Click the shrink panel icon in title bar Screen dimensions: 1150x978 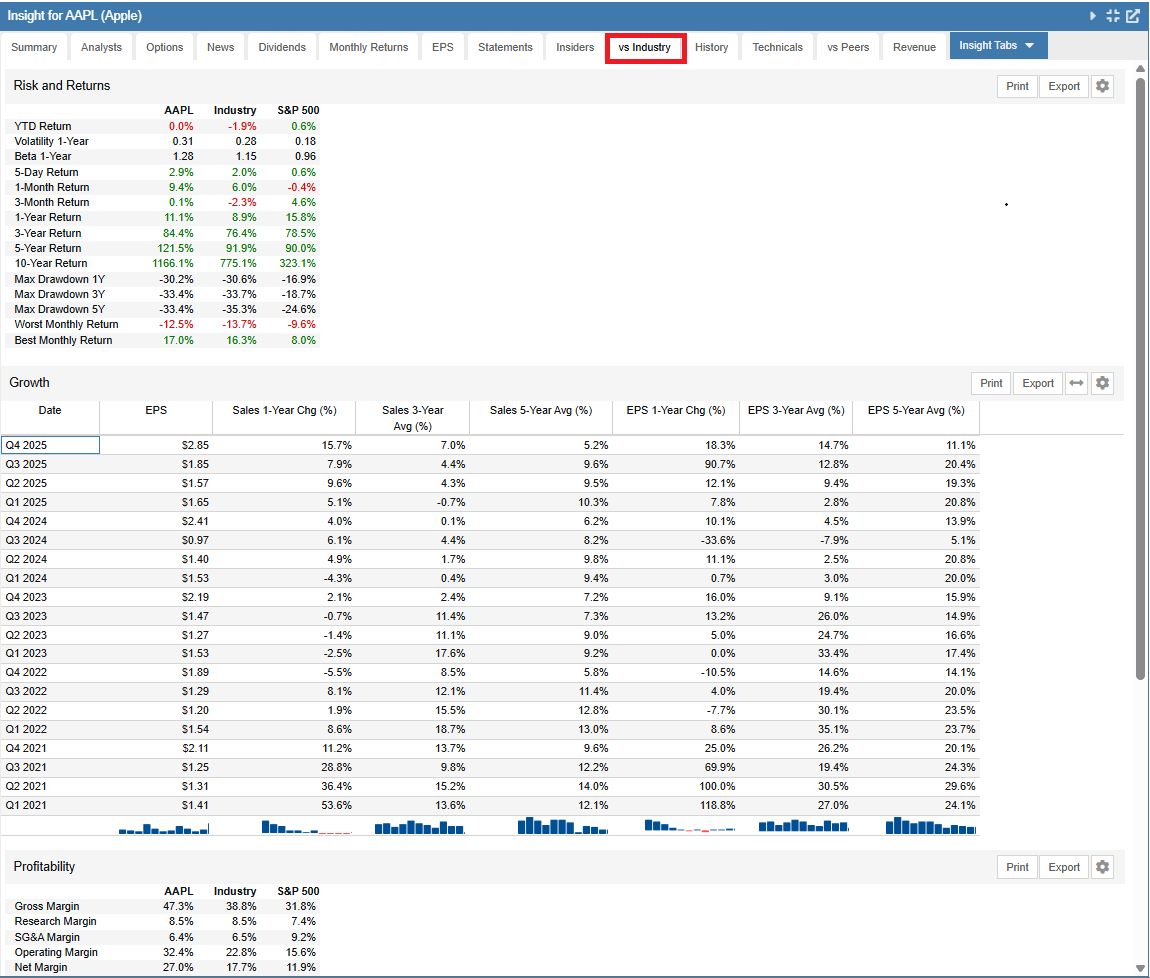click(1113, 15)
